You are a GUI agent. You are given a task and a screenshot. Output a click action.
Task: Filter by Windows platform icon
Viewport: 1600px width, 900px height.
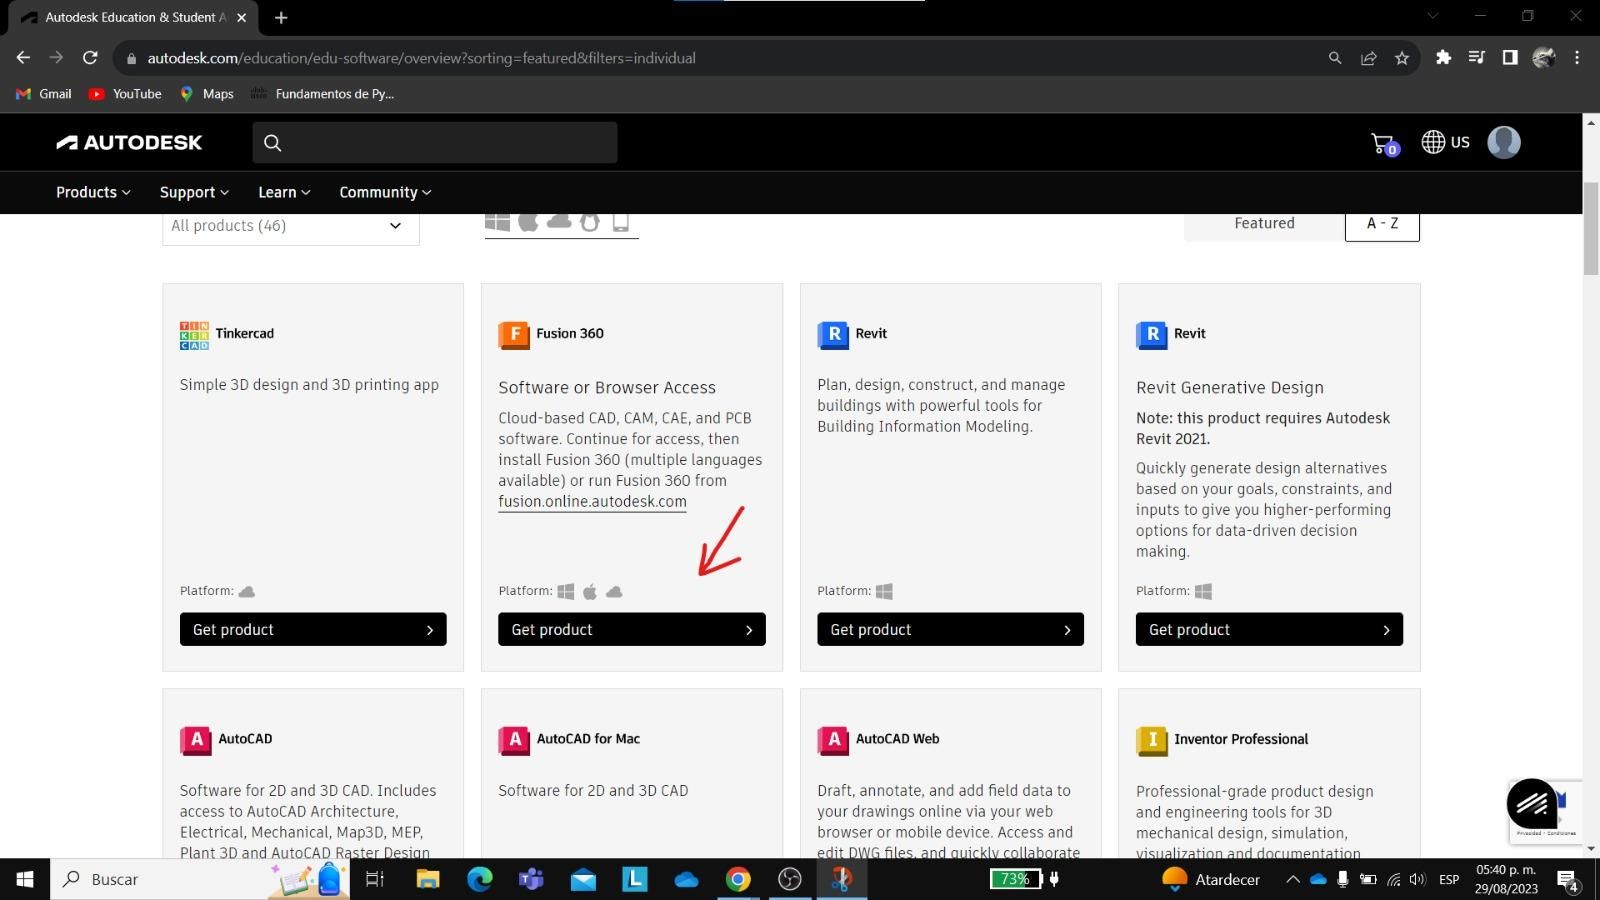tap(497, 222)
